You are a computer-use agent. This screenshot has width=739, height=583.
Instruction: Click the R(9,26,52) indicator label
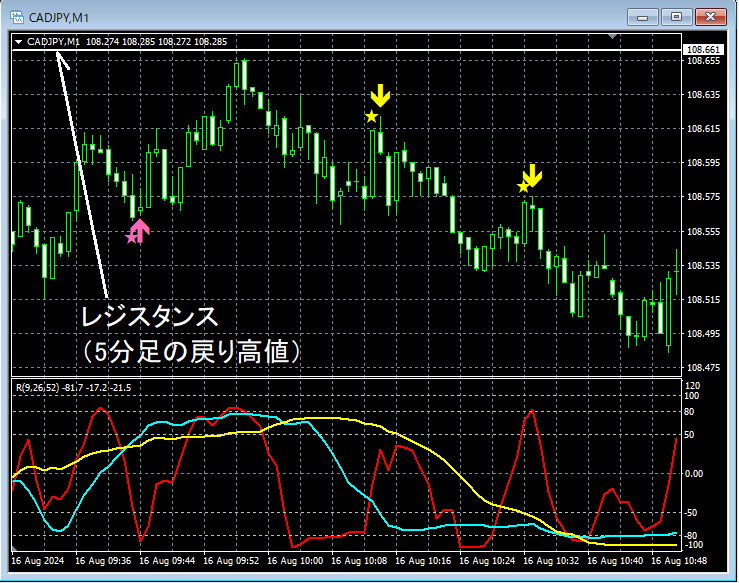pos(38,388)
